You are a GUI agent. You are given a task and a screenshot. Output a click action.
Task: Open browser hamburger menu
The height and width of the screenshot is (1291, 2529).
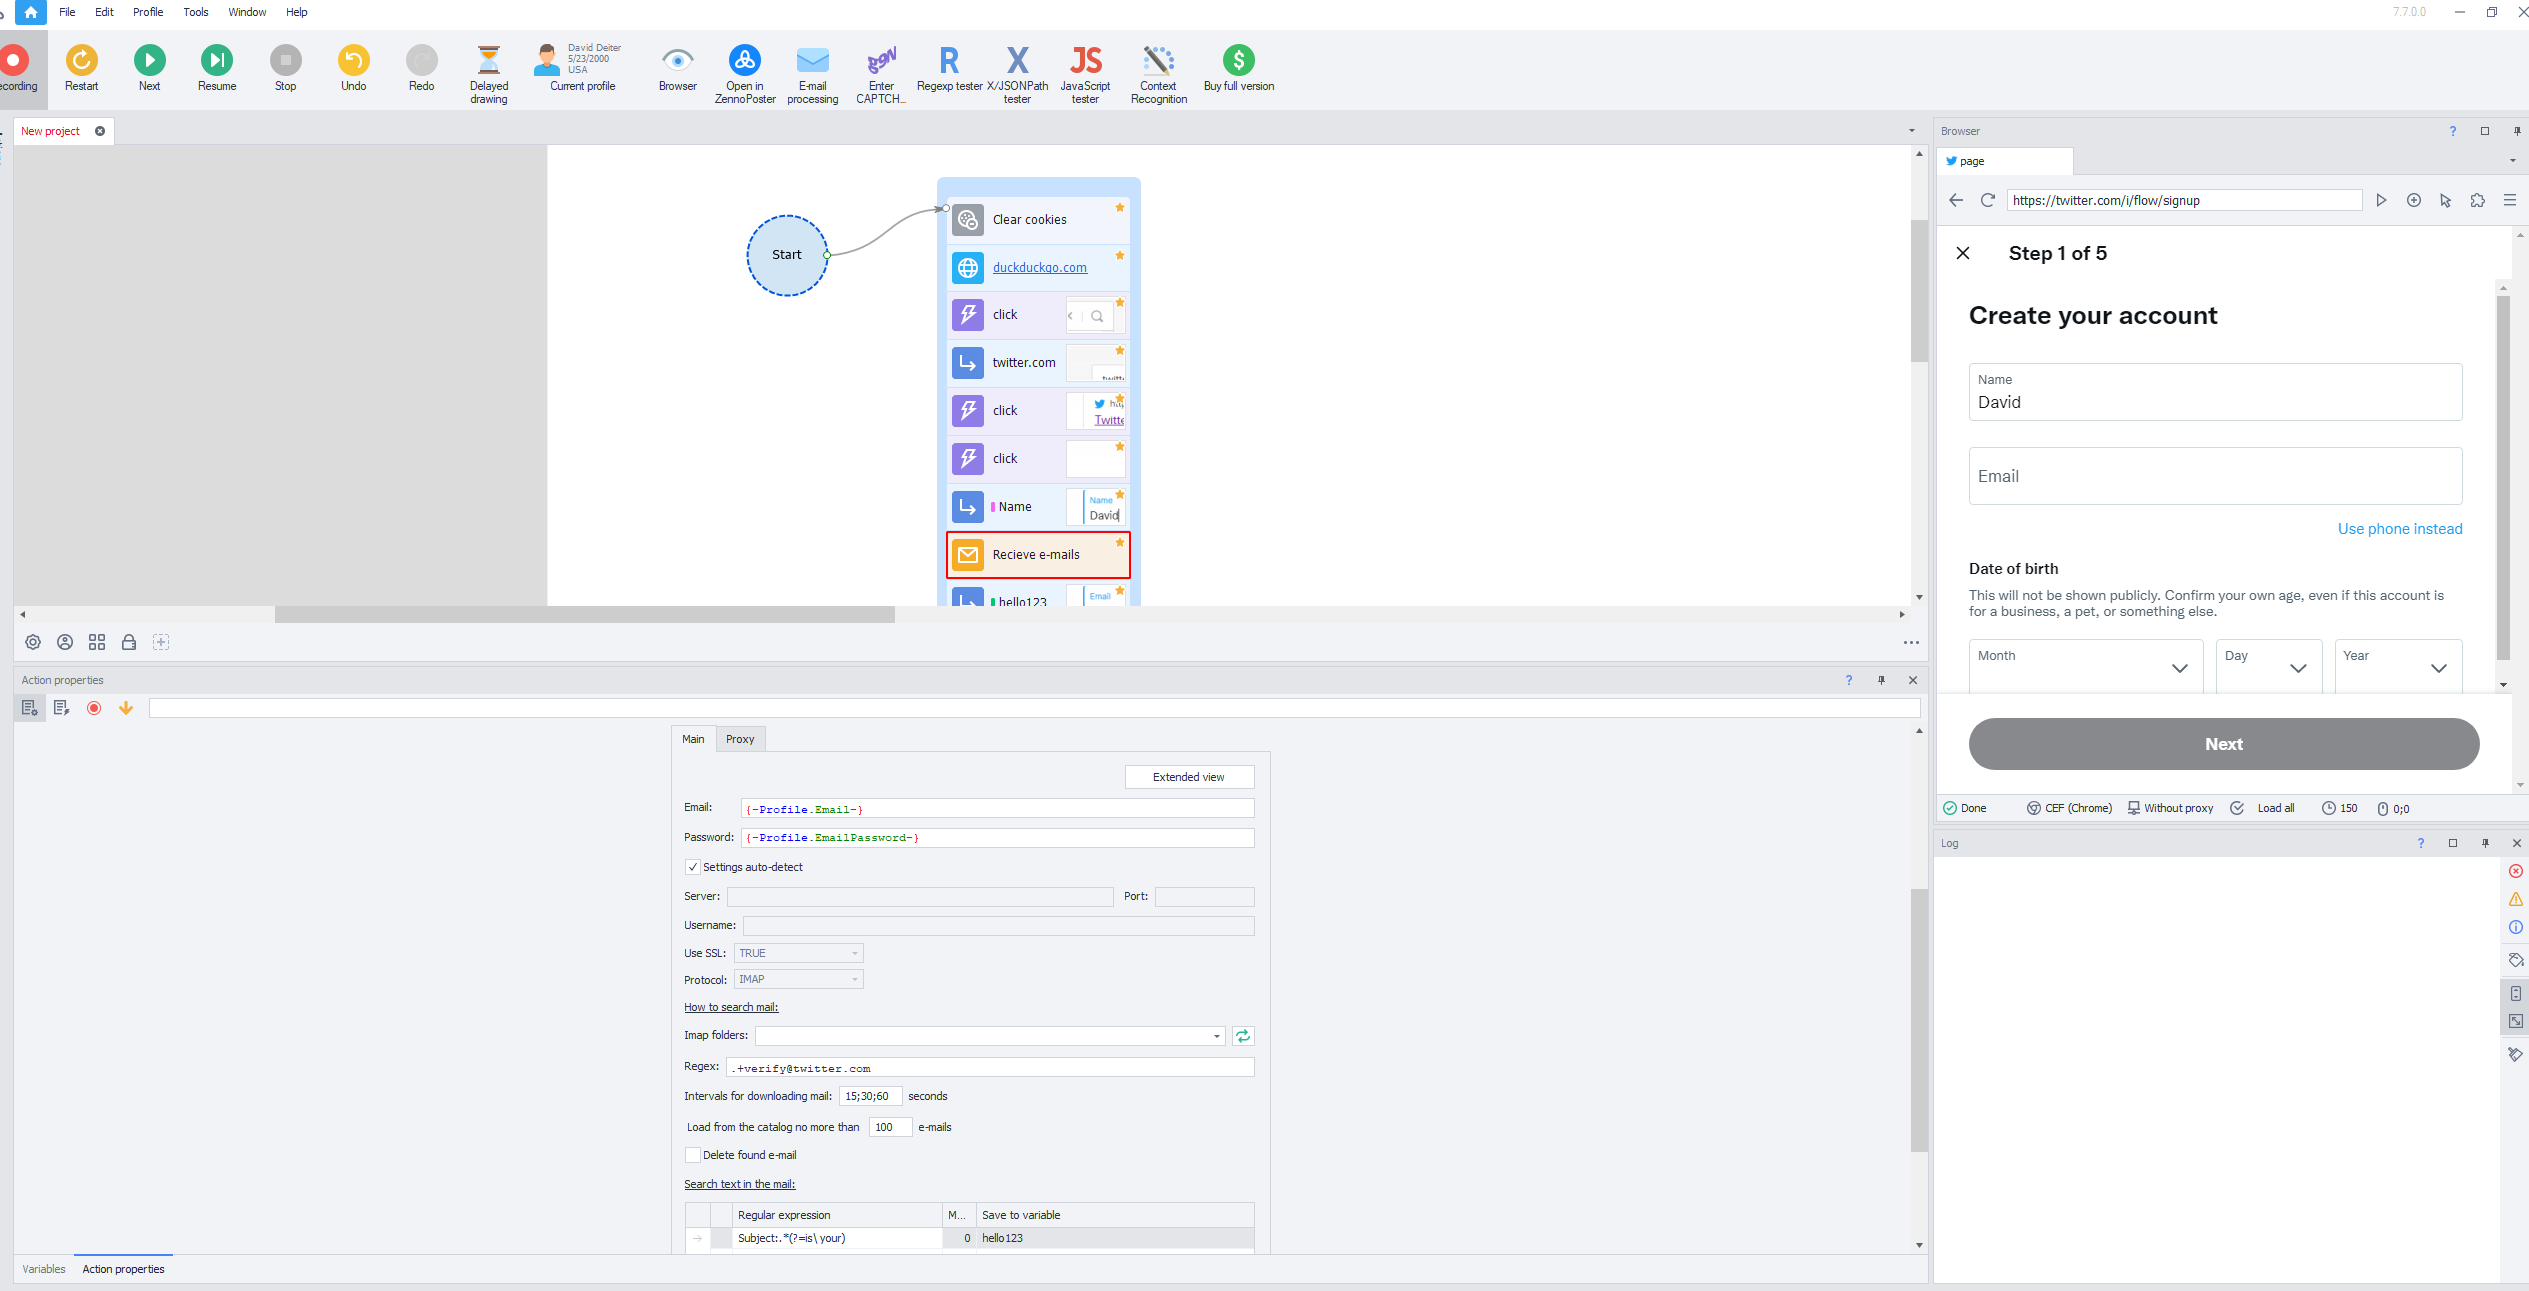pyautogui.click(x=2510, y=200)
